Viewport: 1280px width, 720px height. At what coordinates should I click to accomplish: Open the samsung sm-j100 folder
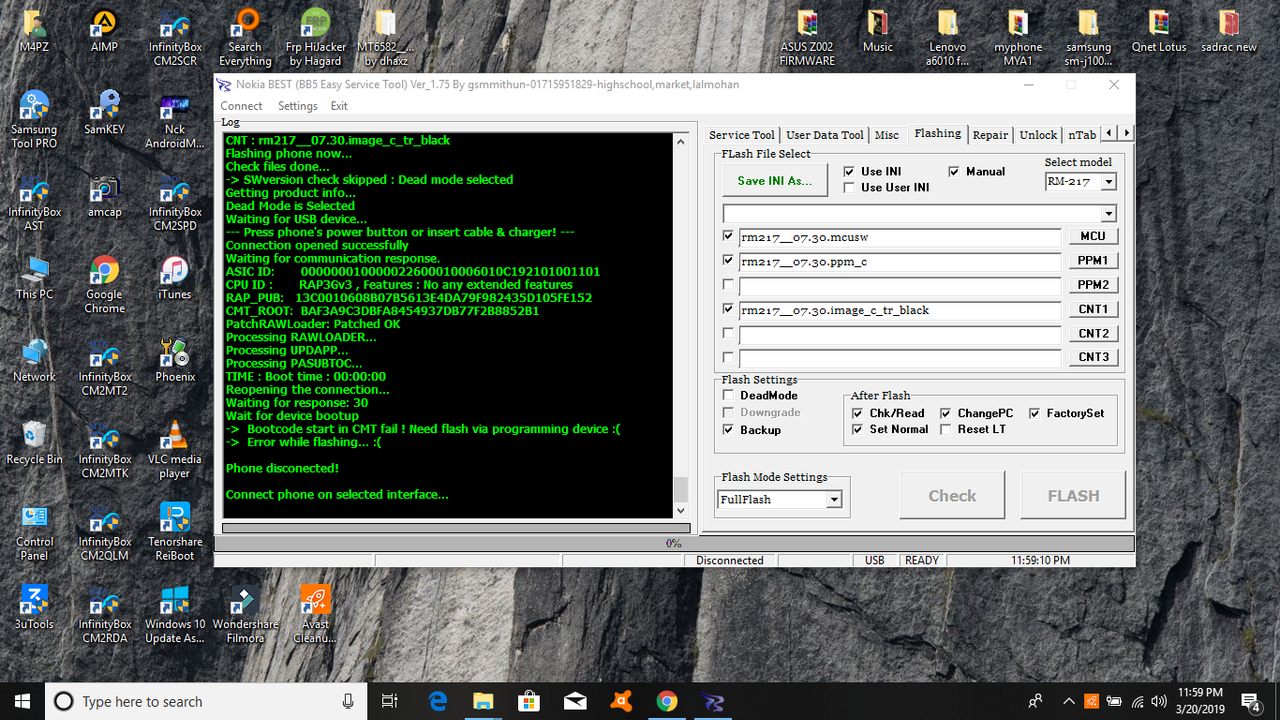point(1088,37)
